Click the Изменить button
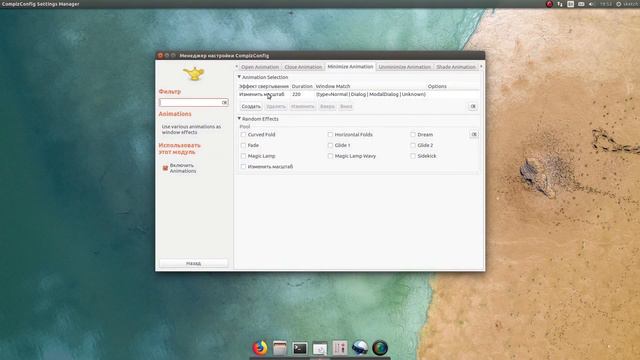 [x=303, y=107]
